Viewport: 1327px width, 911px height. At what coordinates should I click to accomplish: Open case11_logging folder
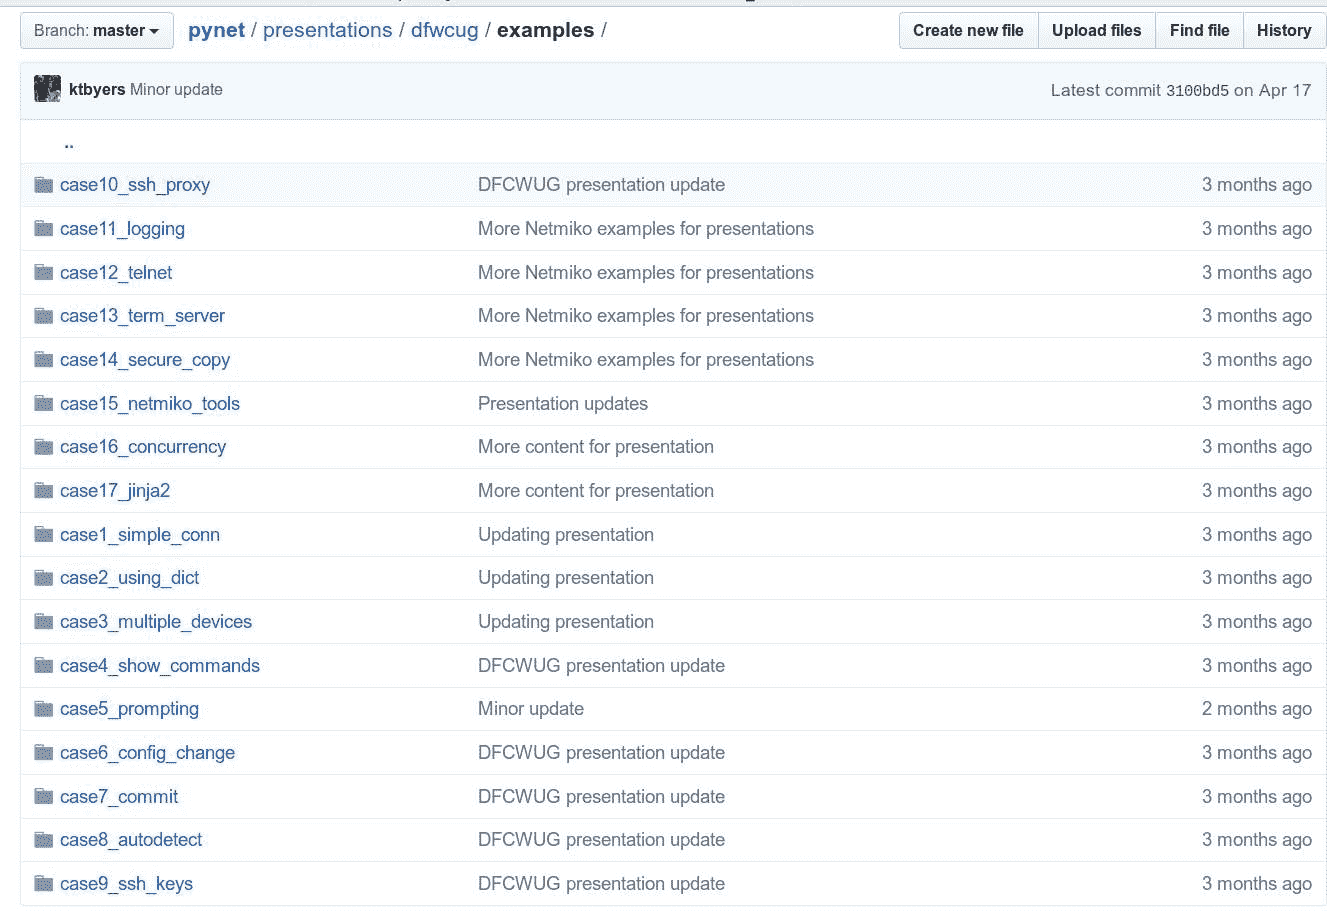click(x=122, y=229)
